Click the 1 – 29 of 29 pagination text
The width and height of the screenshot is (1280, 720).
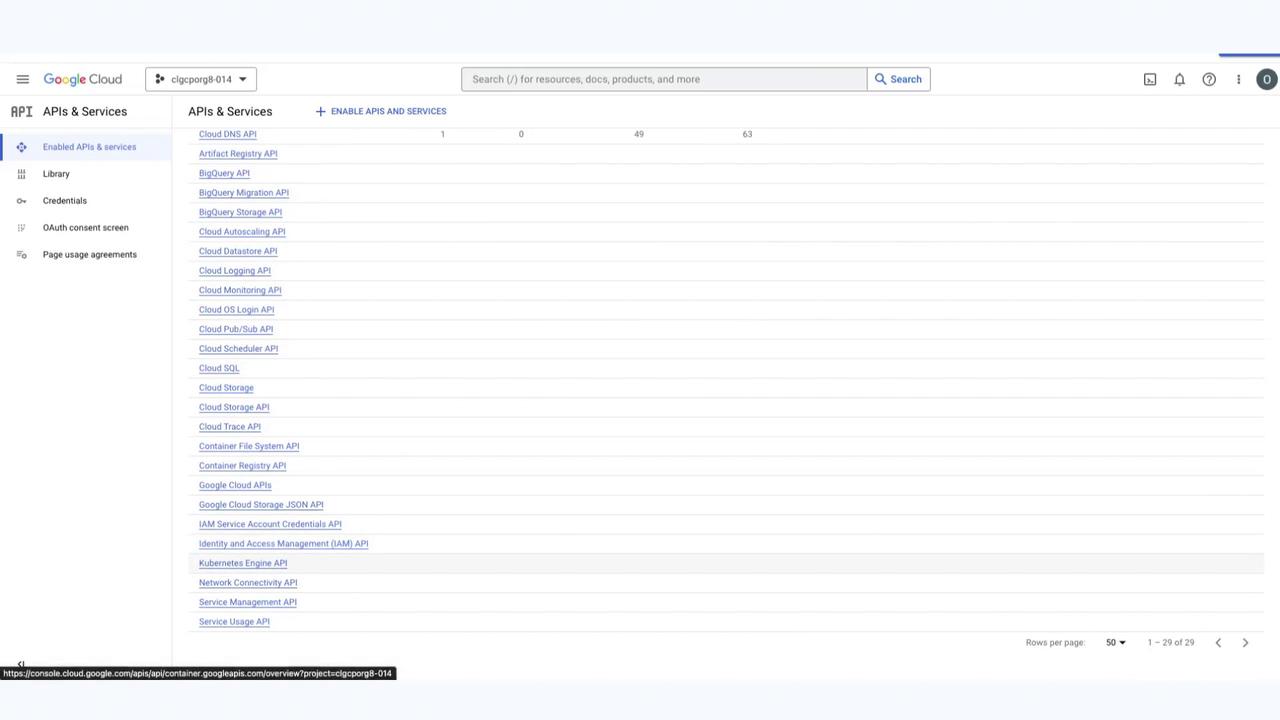point(1171,642)
